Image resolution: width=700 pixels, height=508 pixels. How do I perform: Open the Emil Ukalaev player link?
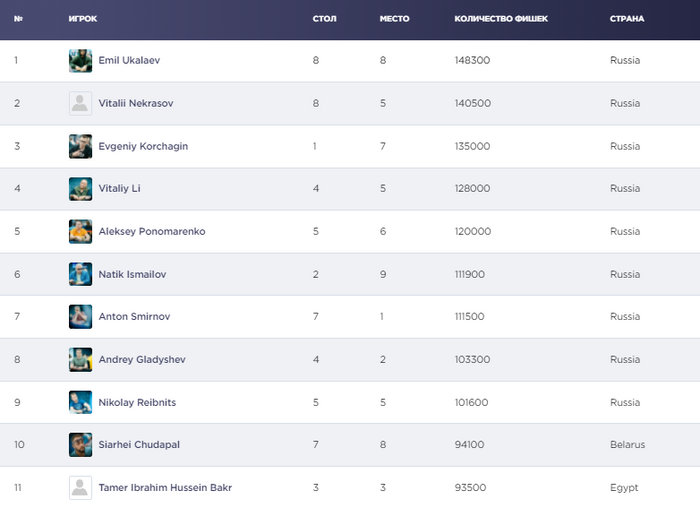129,61
